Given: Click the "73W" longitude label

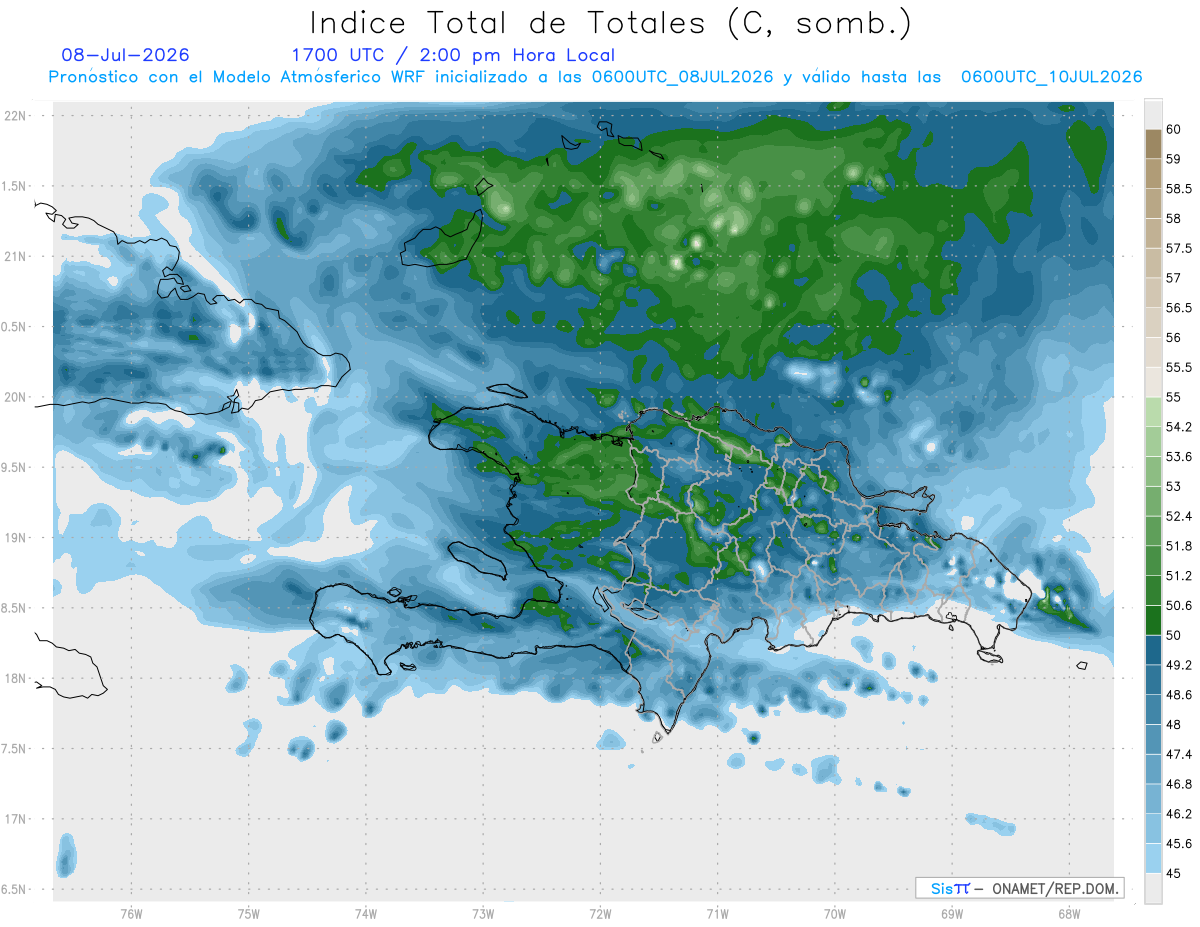Looking at the screenshot, I should click(x=483, y=913).
